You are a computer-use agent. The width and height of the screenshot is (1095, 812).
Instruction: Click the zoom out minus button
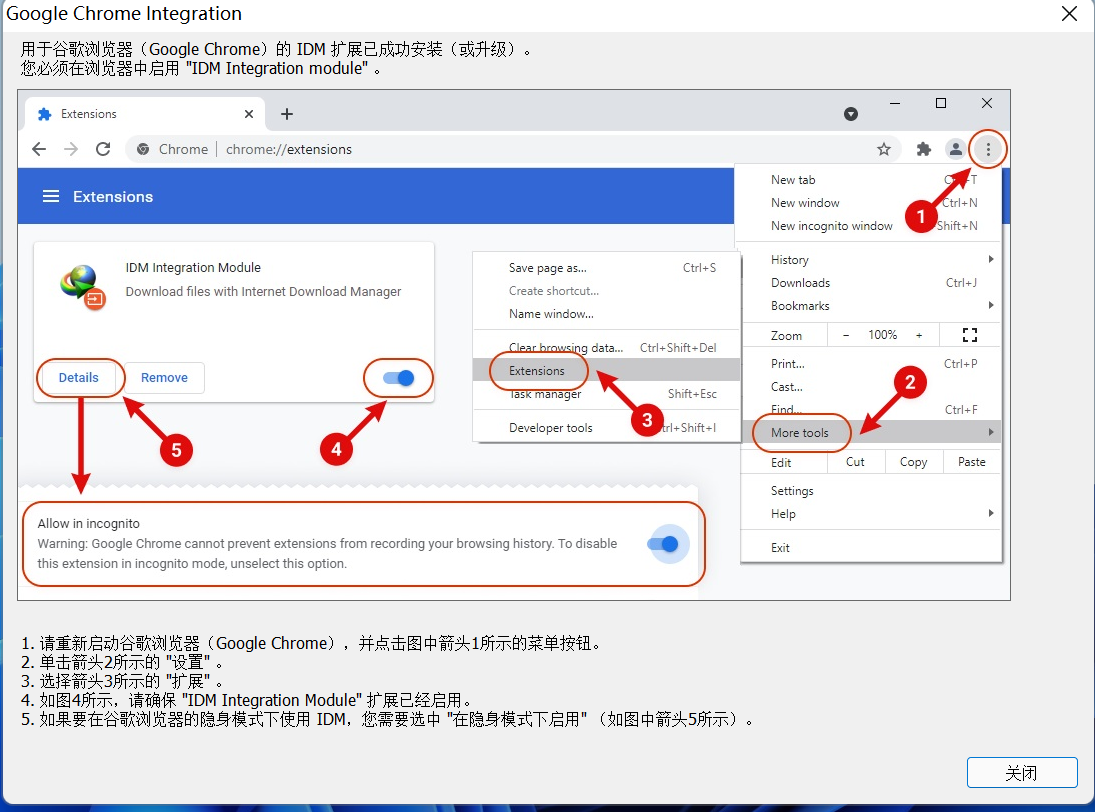845,335
